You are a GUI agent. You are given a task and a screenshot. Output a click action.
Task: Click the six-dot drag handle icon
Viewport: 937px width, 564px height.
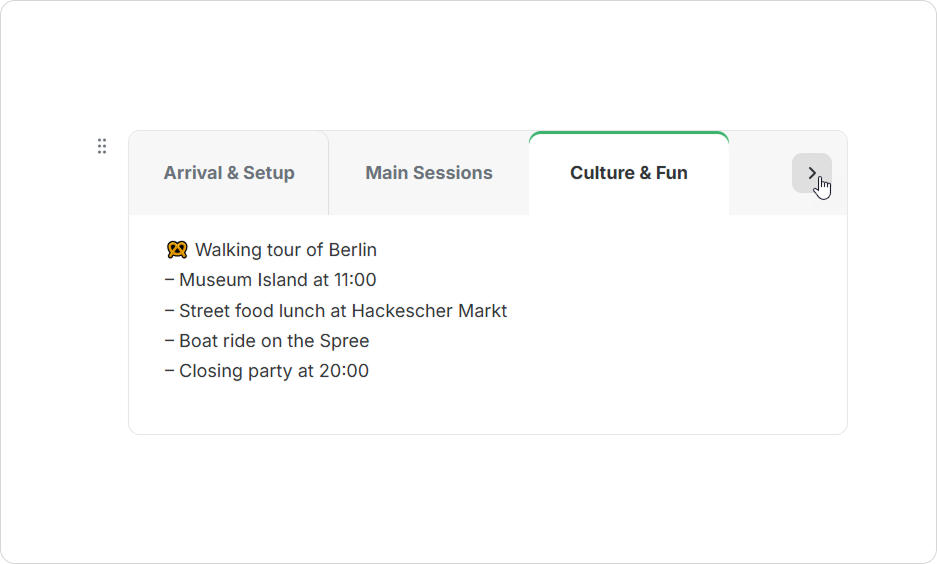(102, 146)
